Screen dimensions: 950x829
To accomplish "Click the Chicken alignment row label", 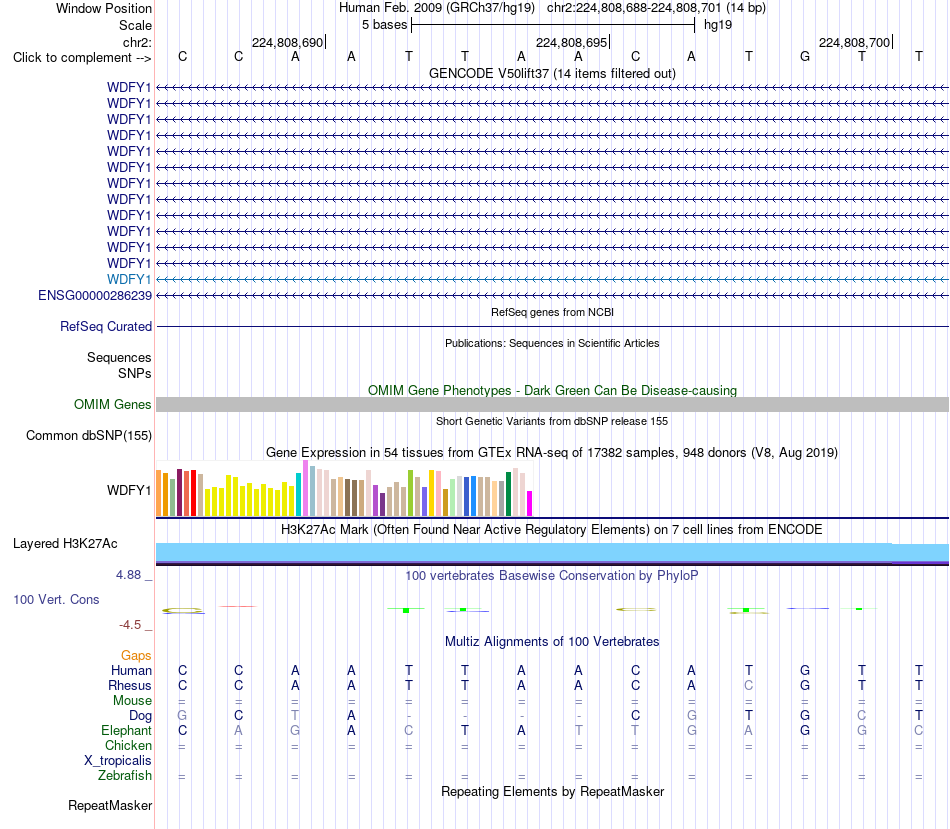I will (x=128, y=745).
